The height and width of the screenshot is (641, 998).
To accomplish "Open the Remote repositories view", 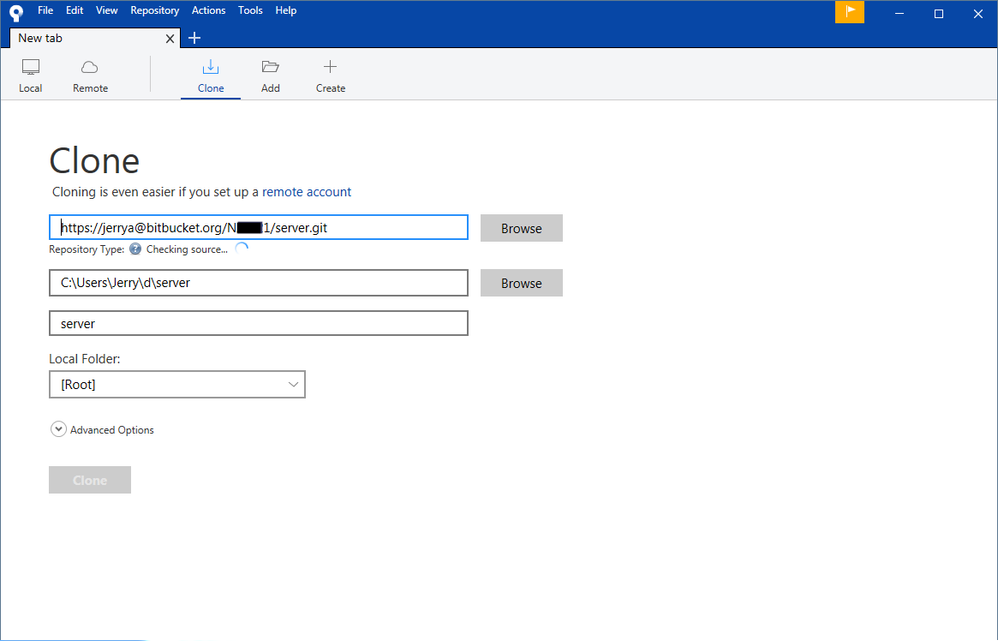I will [90, 76].
